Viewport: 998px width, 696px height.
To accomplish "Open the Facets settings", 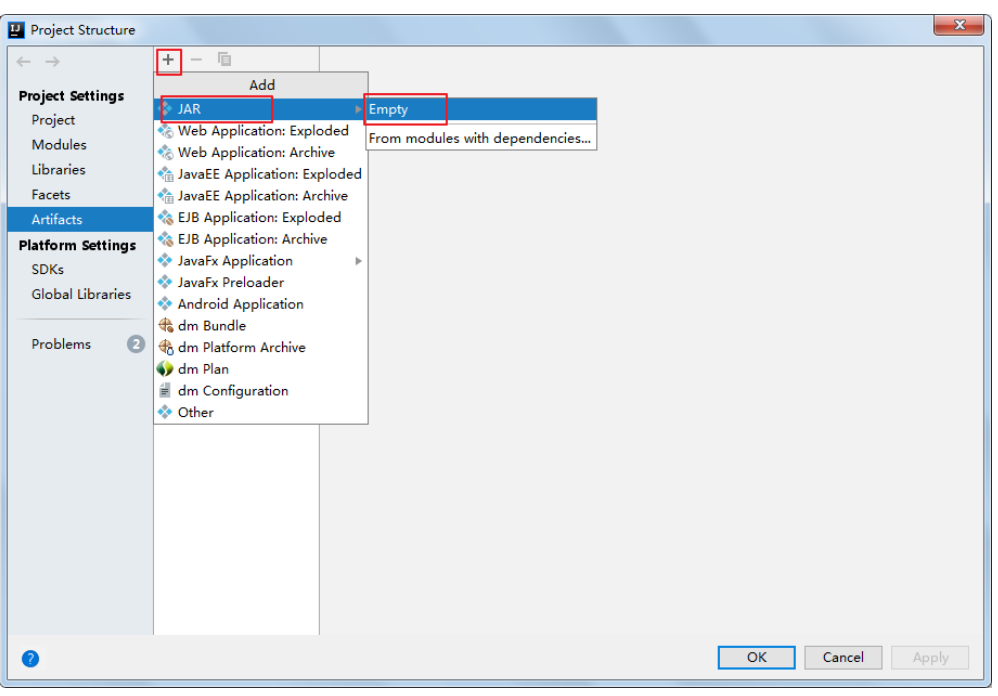I will click(80, 195).
